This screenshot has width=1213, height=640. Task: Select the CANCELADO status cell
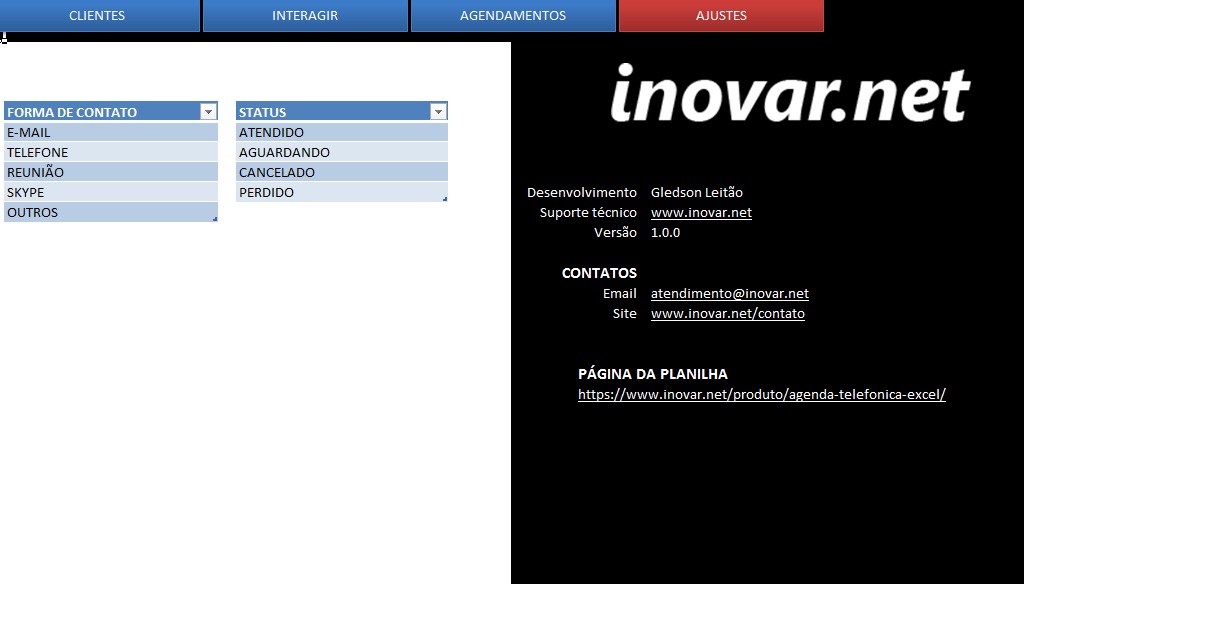click(342, 172)
